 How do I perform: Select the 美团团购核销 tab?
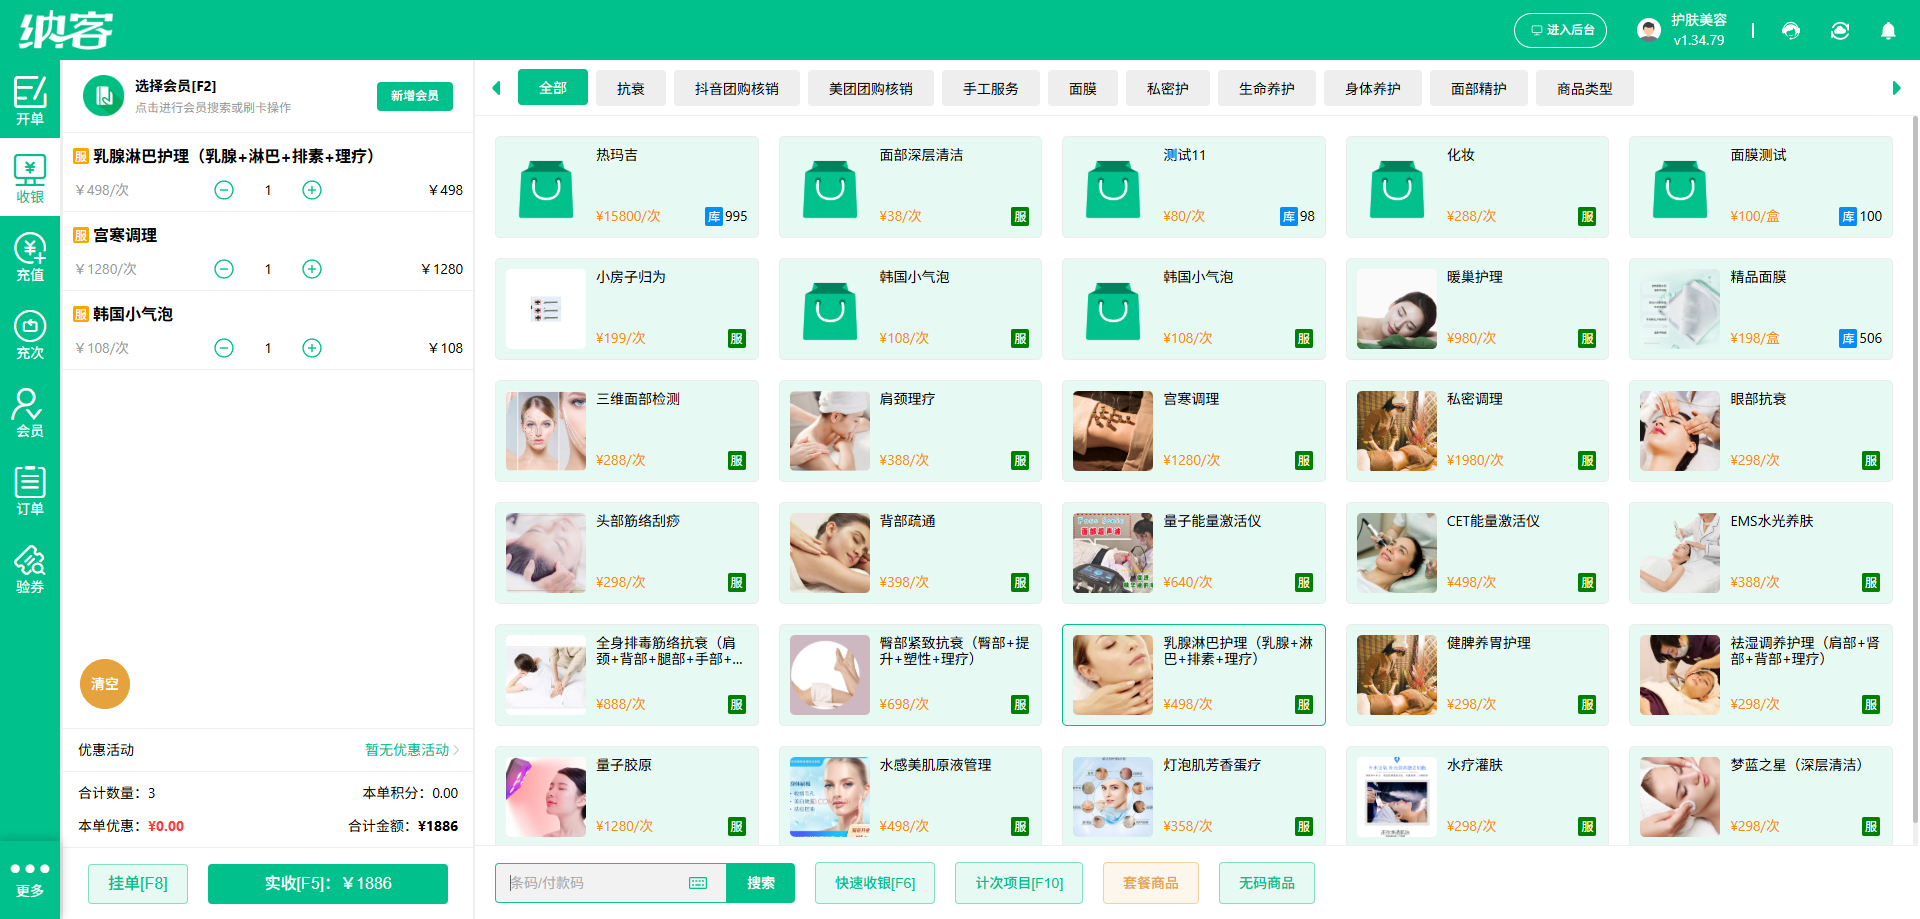click(x=871, y=89)
